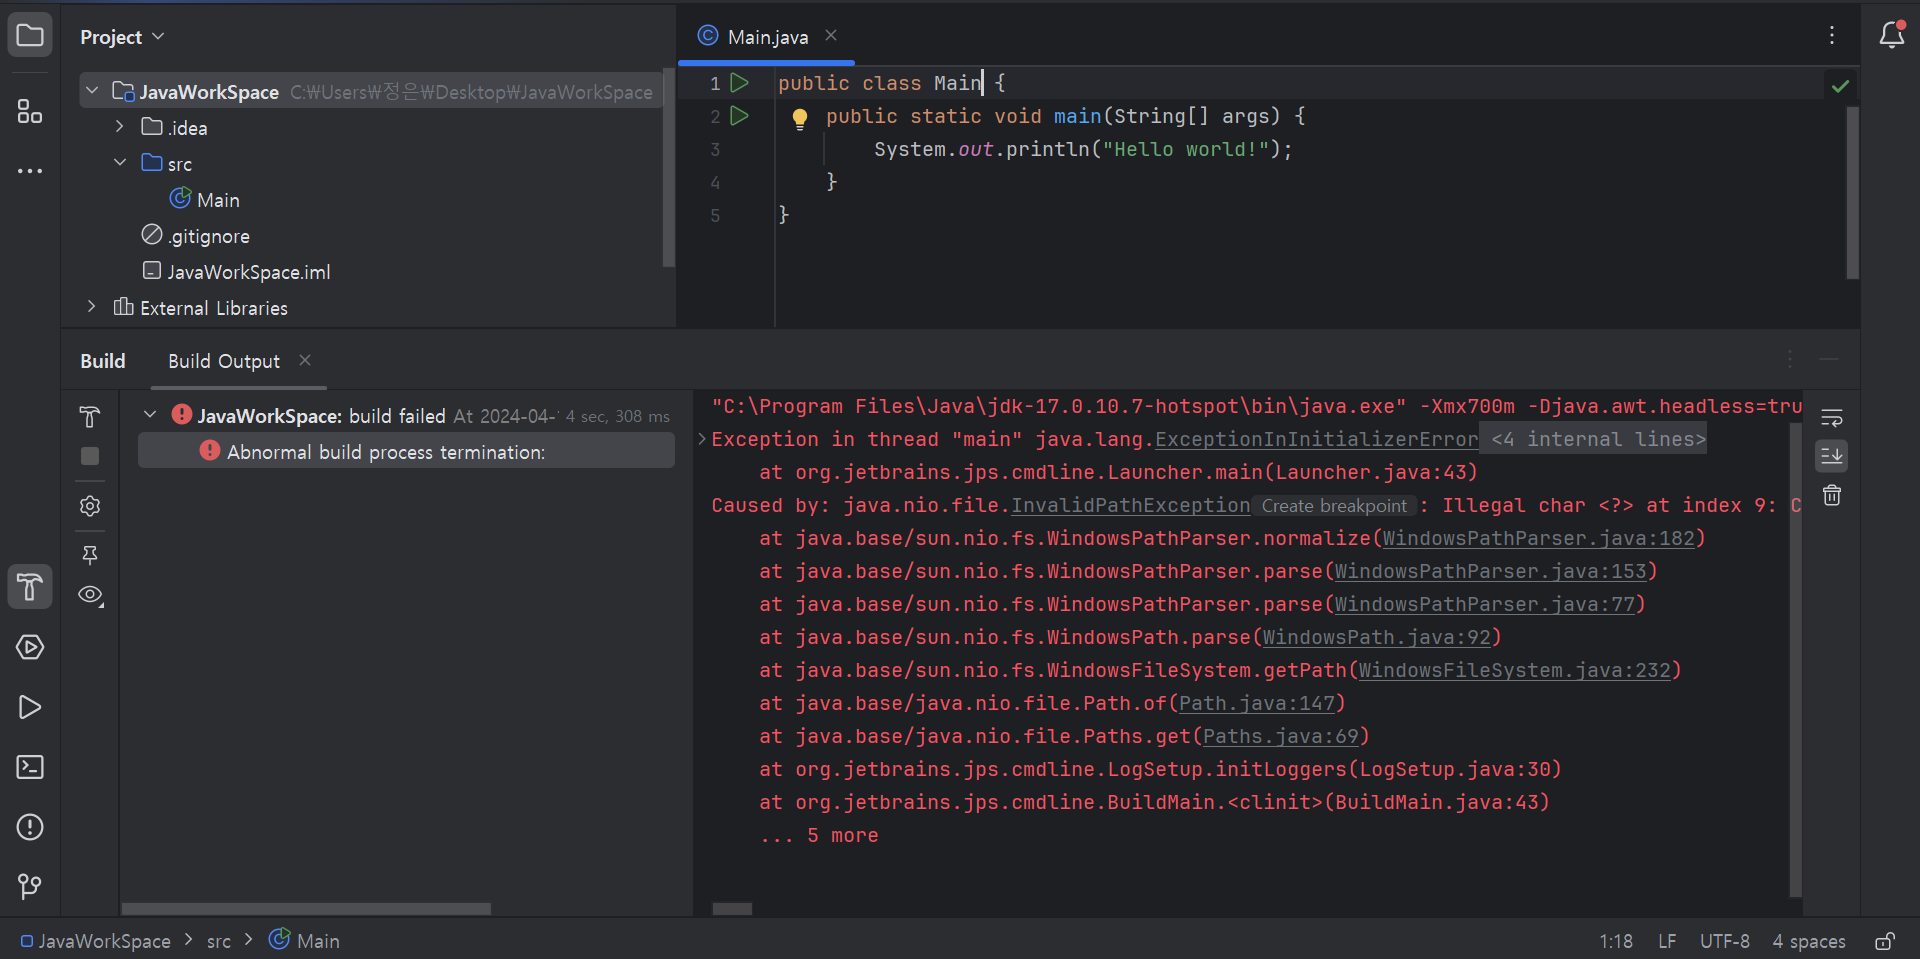This screenshot has height=959, width=1920.
Task: Open the Run tool window icon
Action: (30, 707)
